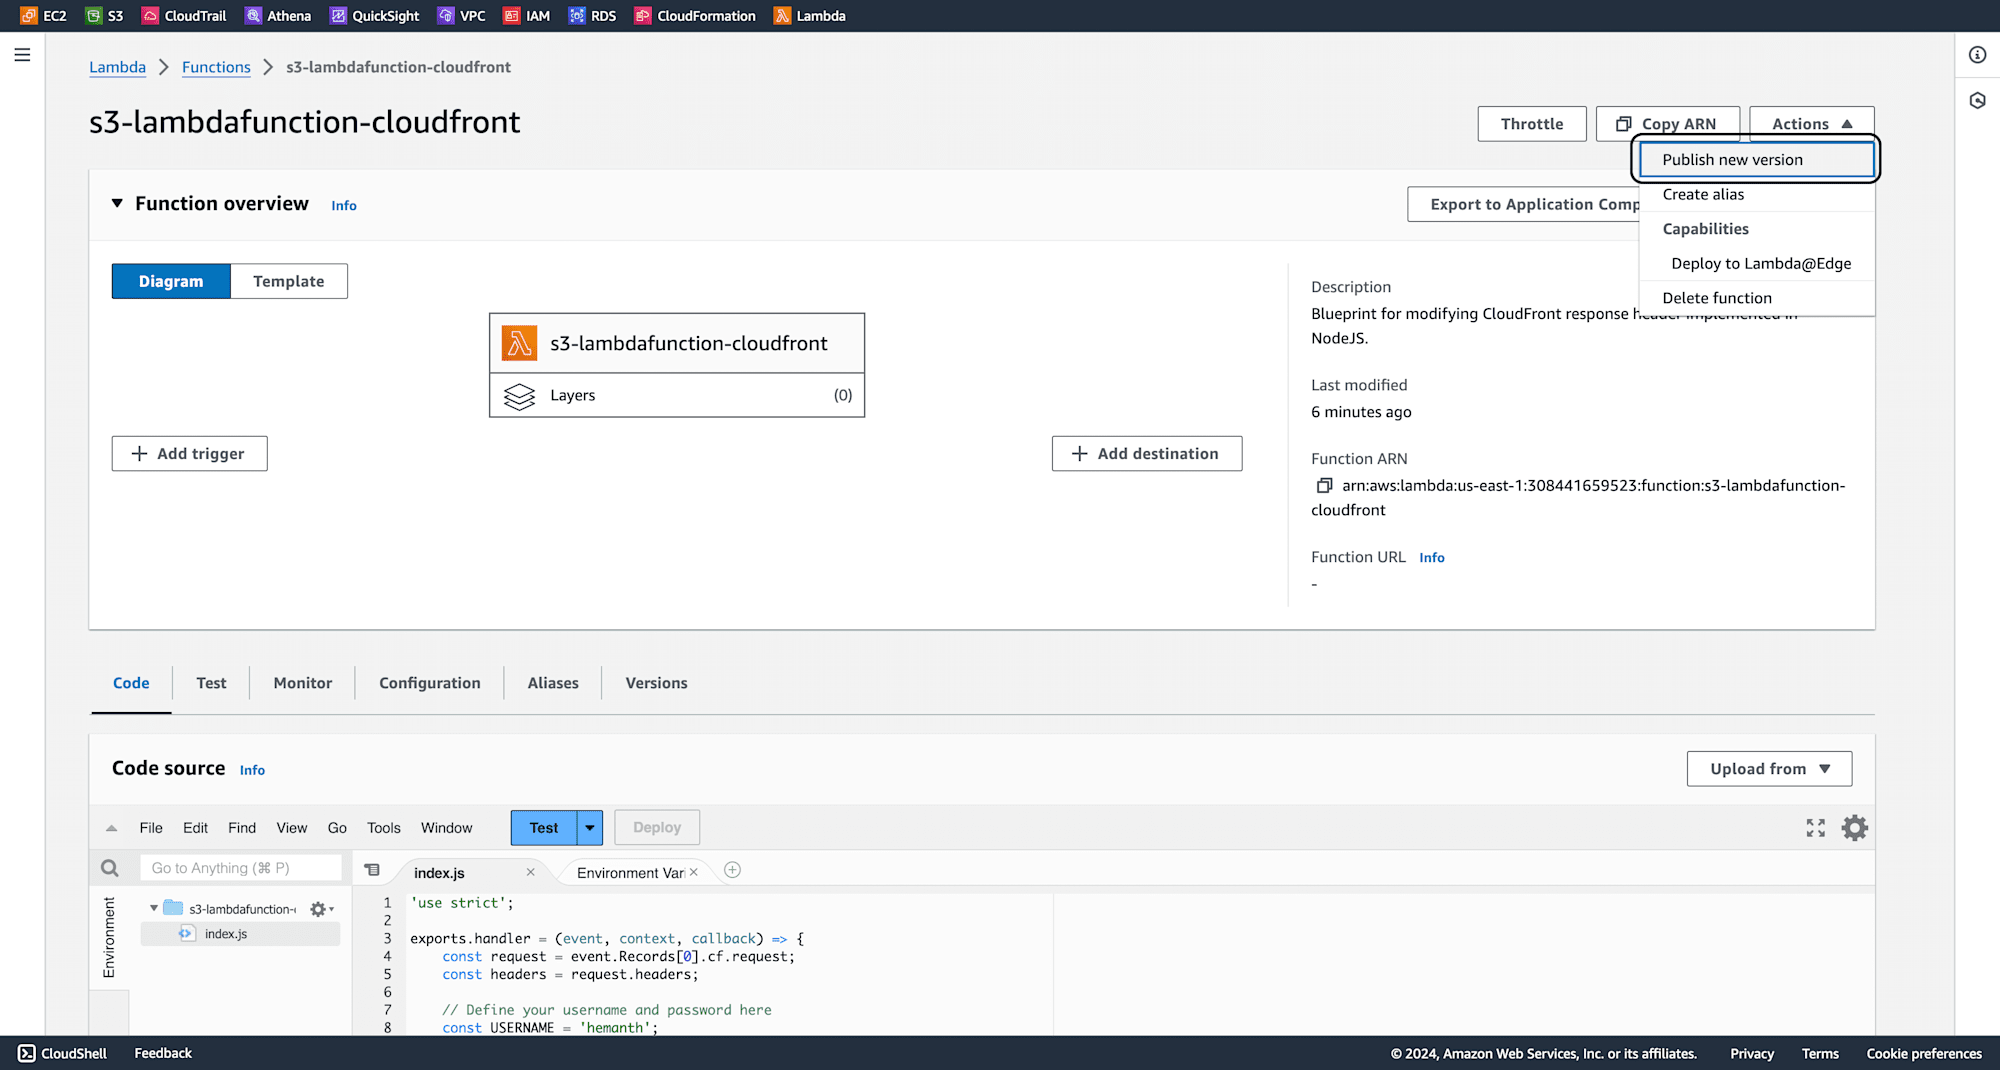Click the Throttle button
2000x1070 pixels.
pos(1532,124)
